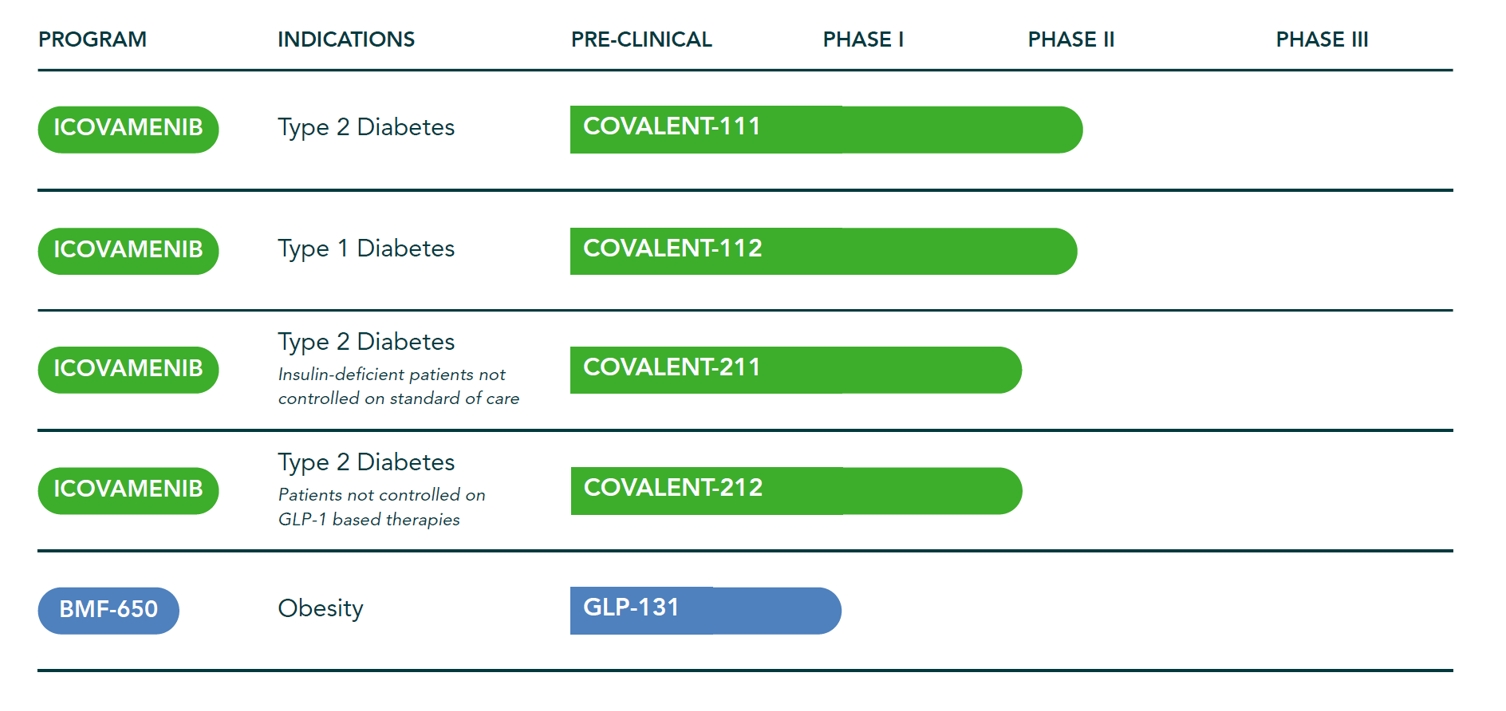Image resolution: width=1506 pixels, height=711 pixels.
Task: Select the PHASE II column header
Action: [1071, 40]
